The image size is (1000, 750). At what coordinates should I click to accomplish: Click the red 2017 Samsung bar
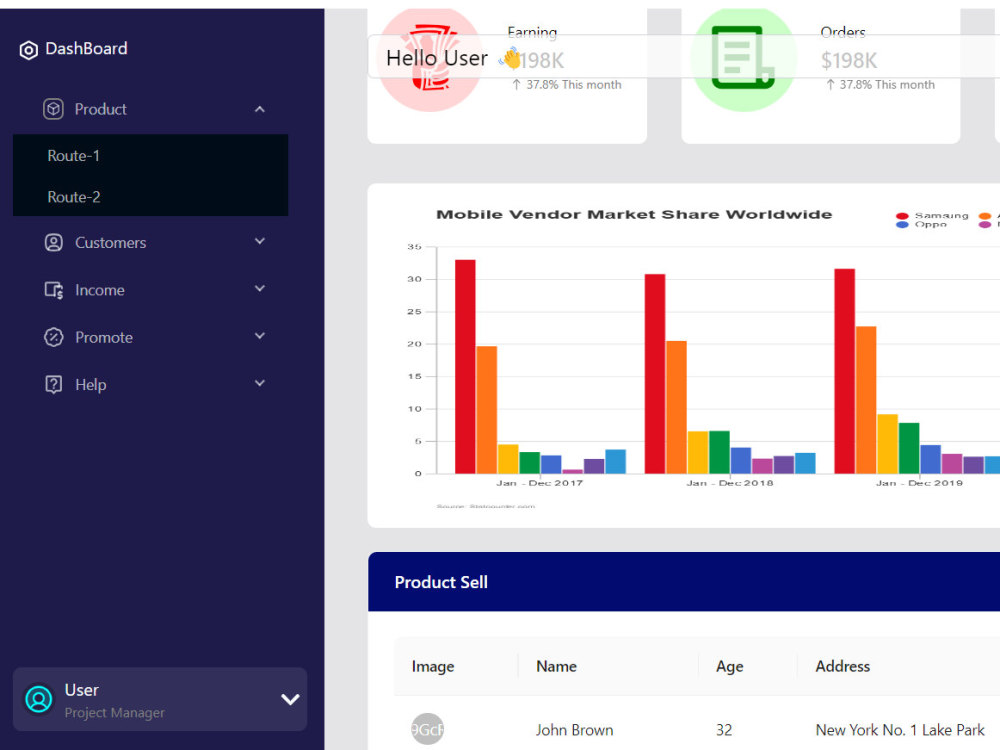(x=465, y=367)
